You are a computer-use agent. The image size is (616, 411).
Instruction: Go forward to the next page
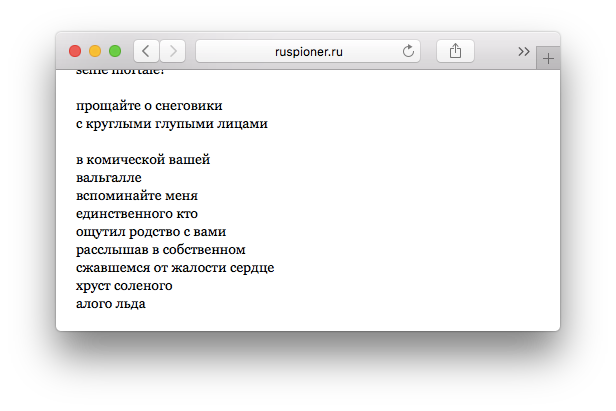click(x=172, y=51)
